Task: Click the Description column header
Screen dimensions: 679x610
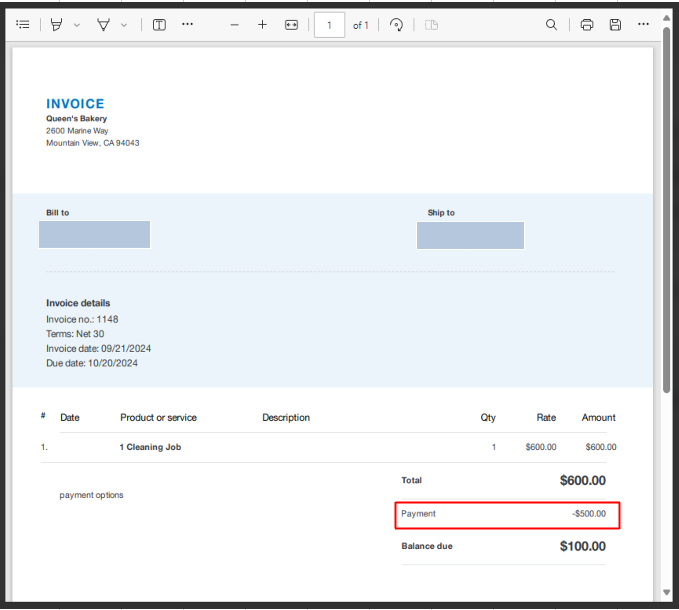Action: click(286, 418)
